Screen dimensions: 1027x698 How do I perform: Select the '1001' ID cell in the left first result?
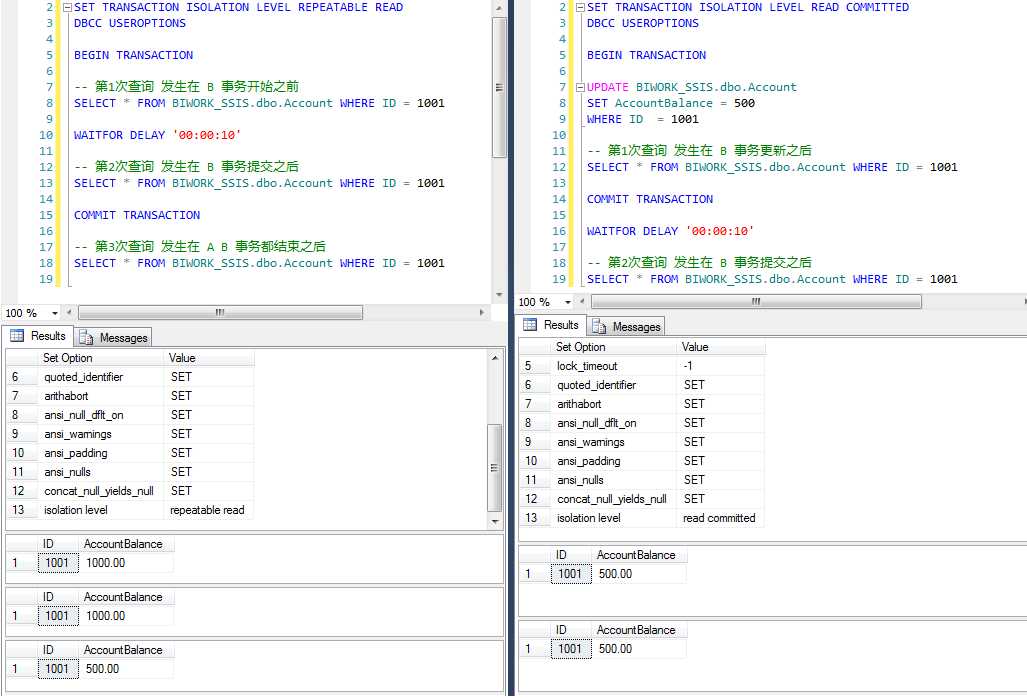coord(58,563)
